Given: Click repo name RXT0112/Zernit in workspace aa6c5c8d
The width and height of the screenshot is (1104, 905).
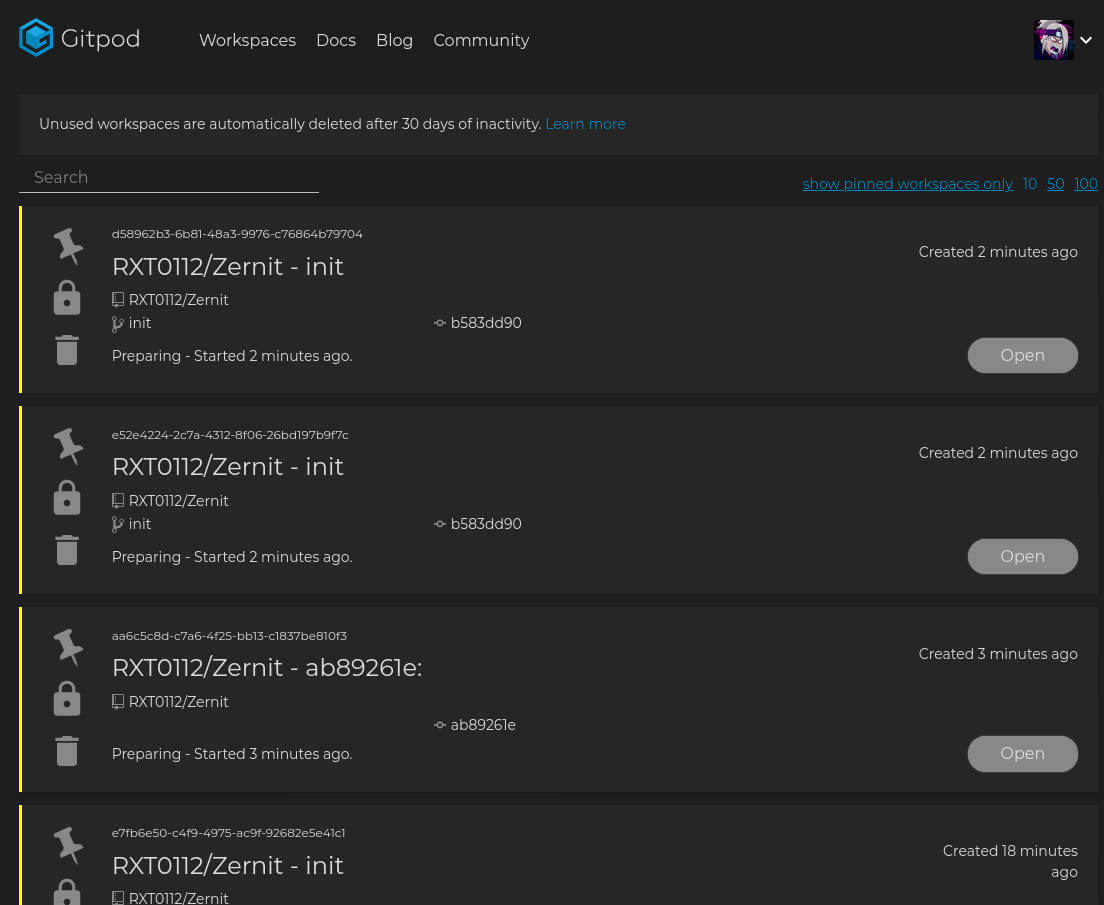Looking at the screenshot, I should click(178, 702).
